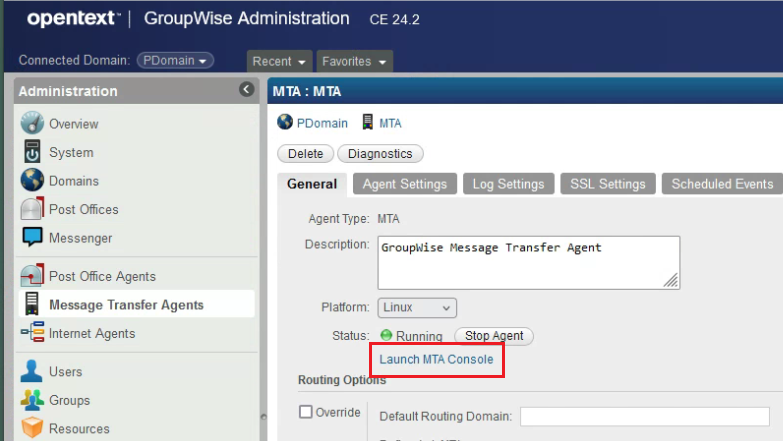Open the Scheduled Events tab
This screenshot has height=441, width=783.
722,184
